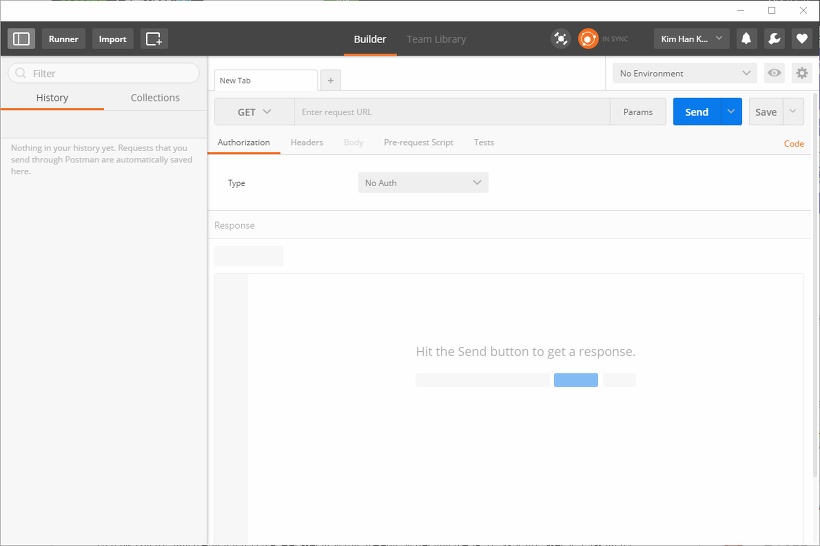The width and height of the screenshot is (820, 546).
Task: Select the New Tab request tab
Action: [x=266, y=81]
